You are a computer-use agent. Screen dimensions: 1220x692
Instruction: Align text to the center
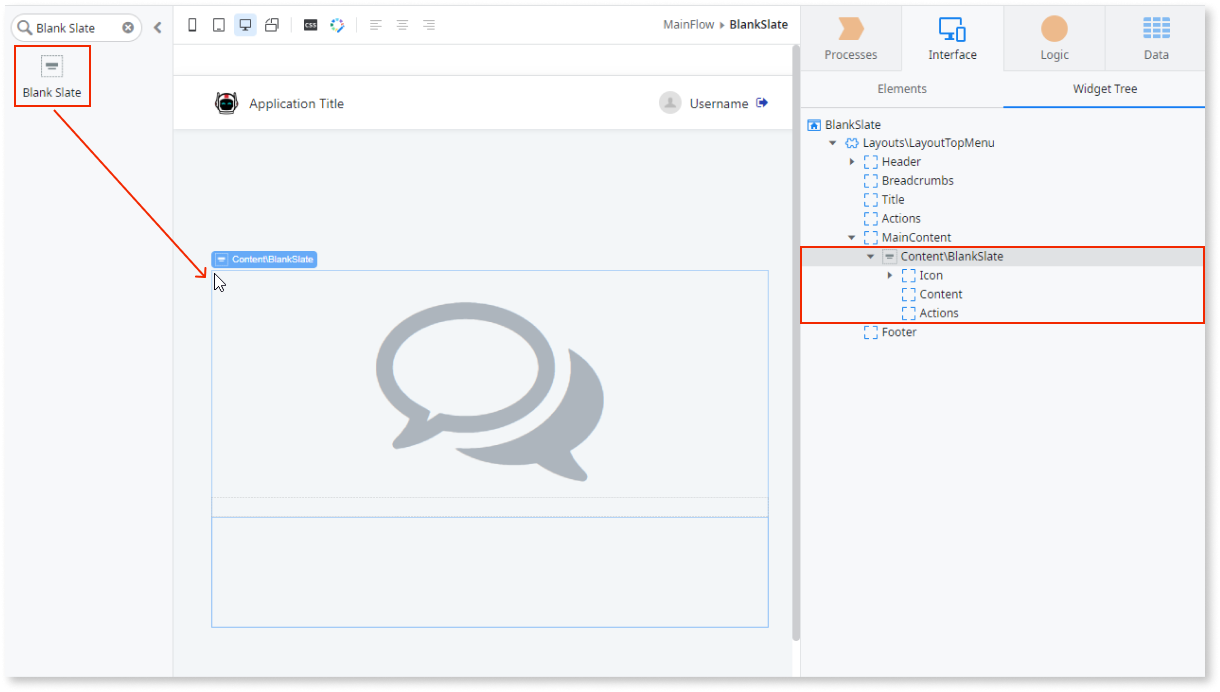coord(402,25)
